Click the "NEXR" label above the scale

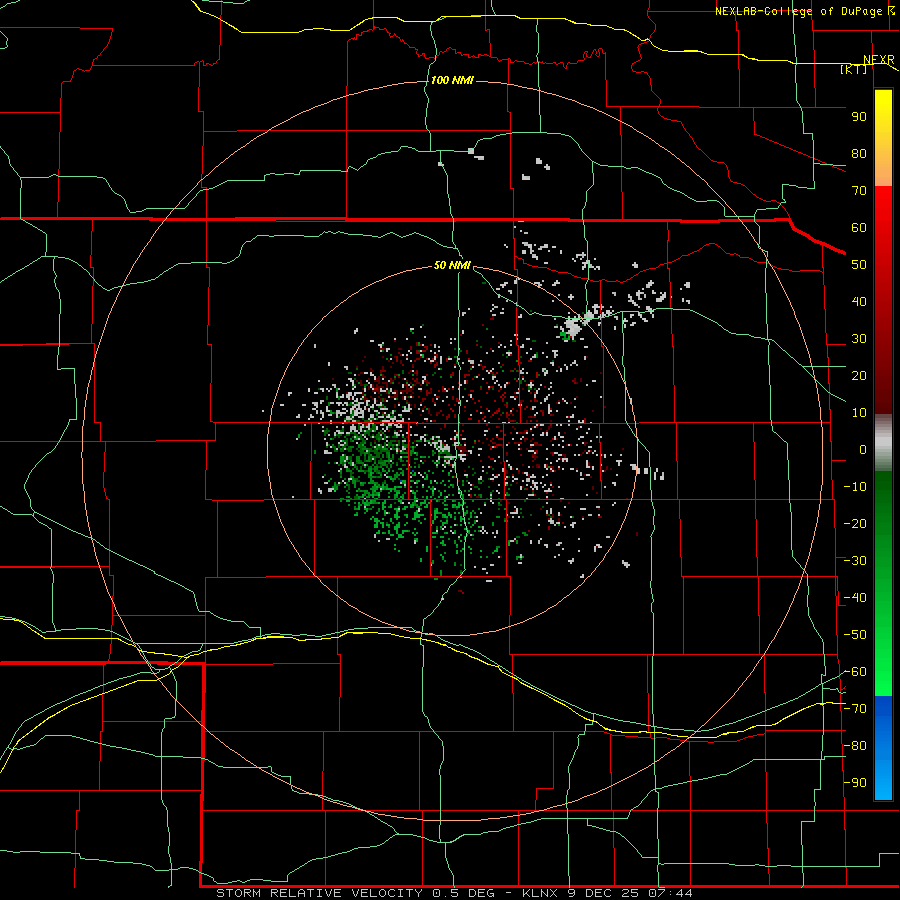(x=879, y=60)
